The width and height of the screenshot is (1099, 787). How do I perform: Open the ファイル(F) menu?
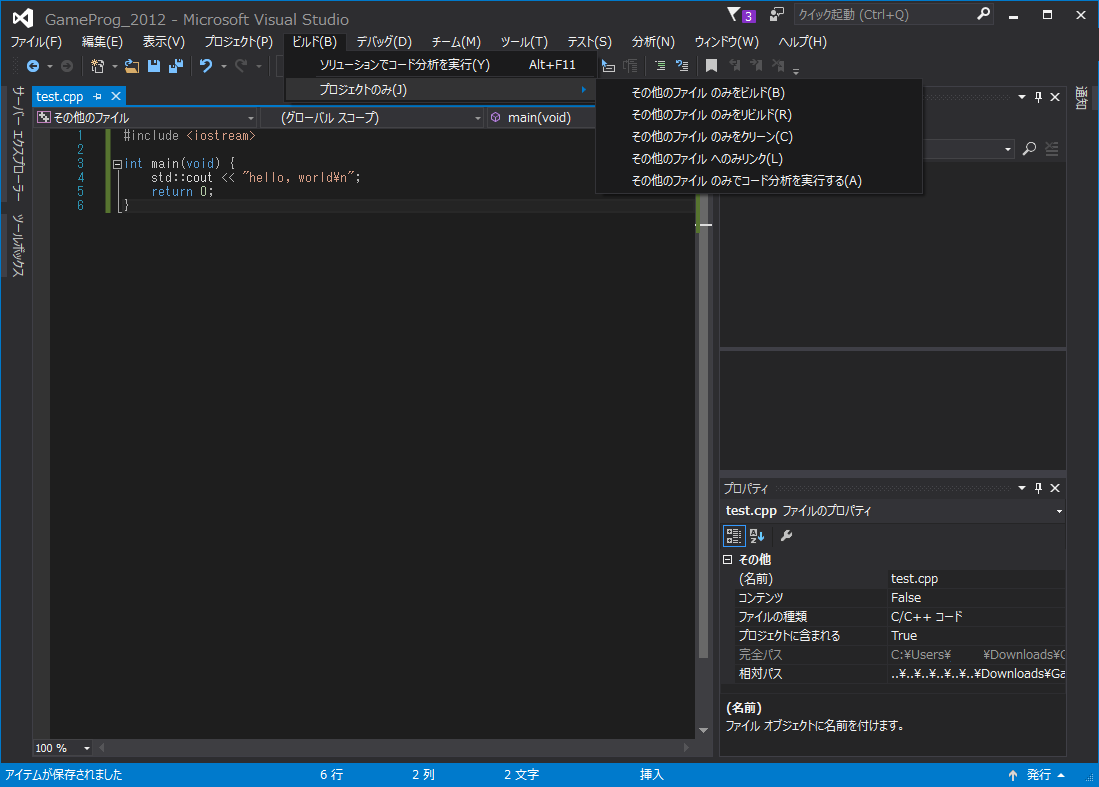point(36,42)
